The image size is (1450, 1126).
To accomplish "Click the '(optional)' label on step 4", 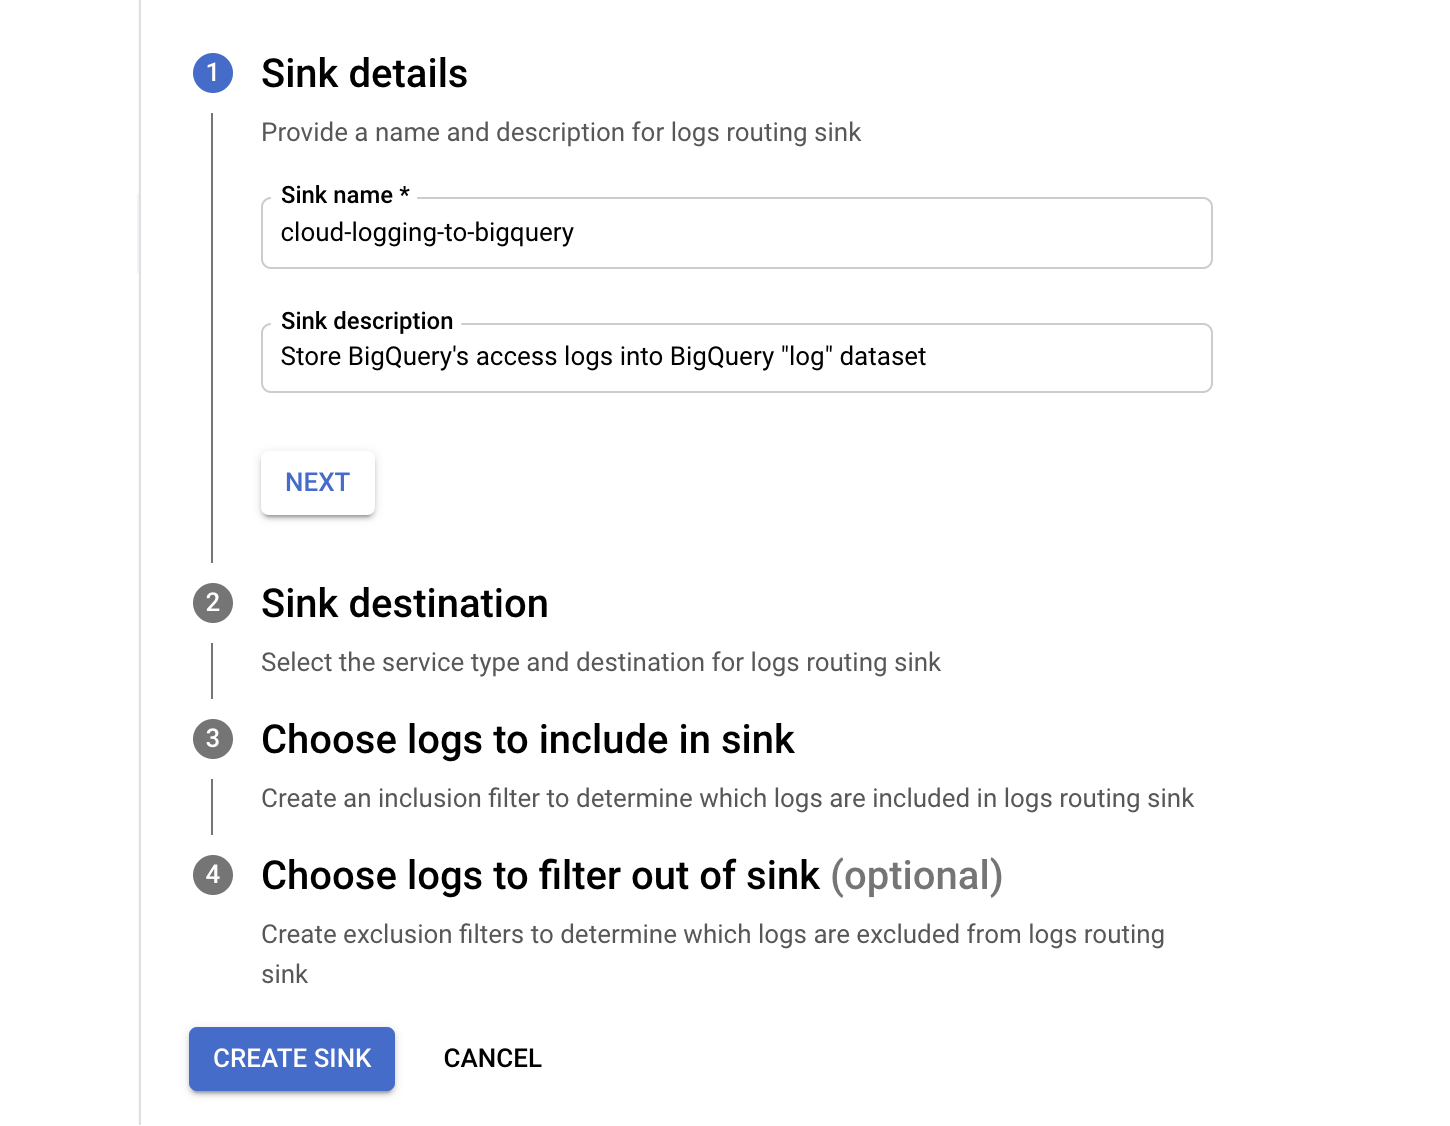I will click(x=916, y=876).
